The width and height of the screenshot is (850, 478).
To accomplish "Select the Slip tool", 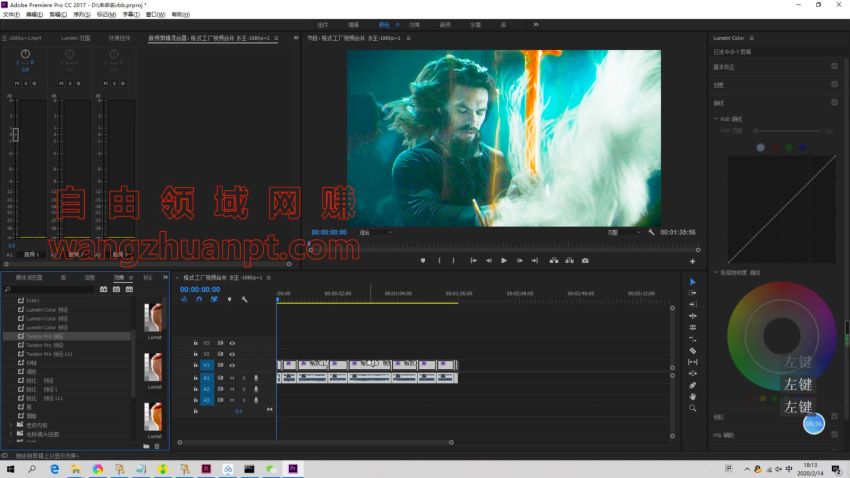I will (692, 362).
